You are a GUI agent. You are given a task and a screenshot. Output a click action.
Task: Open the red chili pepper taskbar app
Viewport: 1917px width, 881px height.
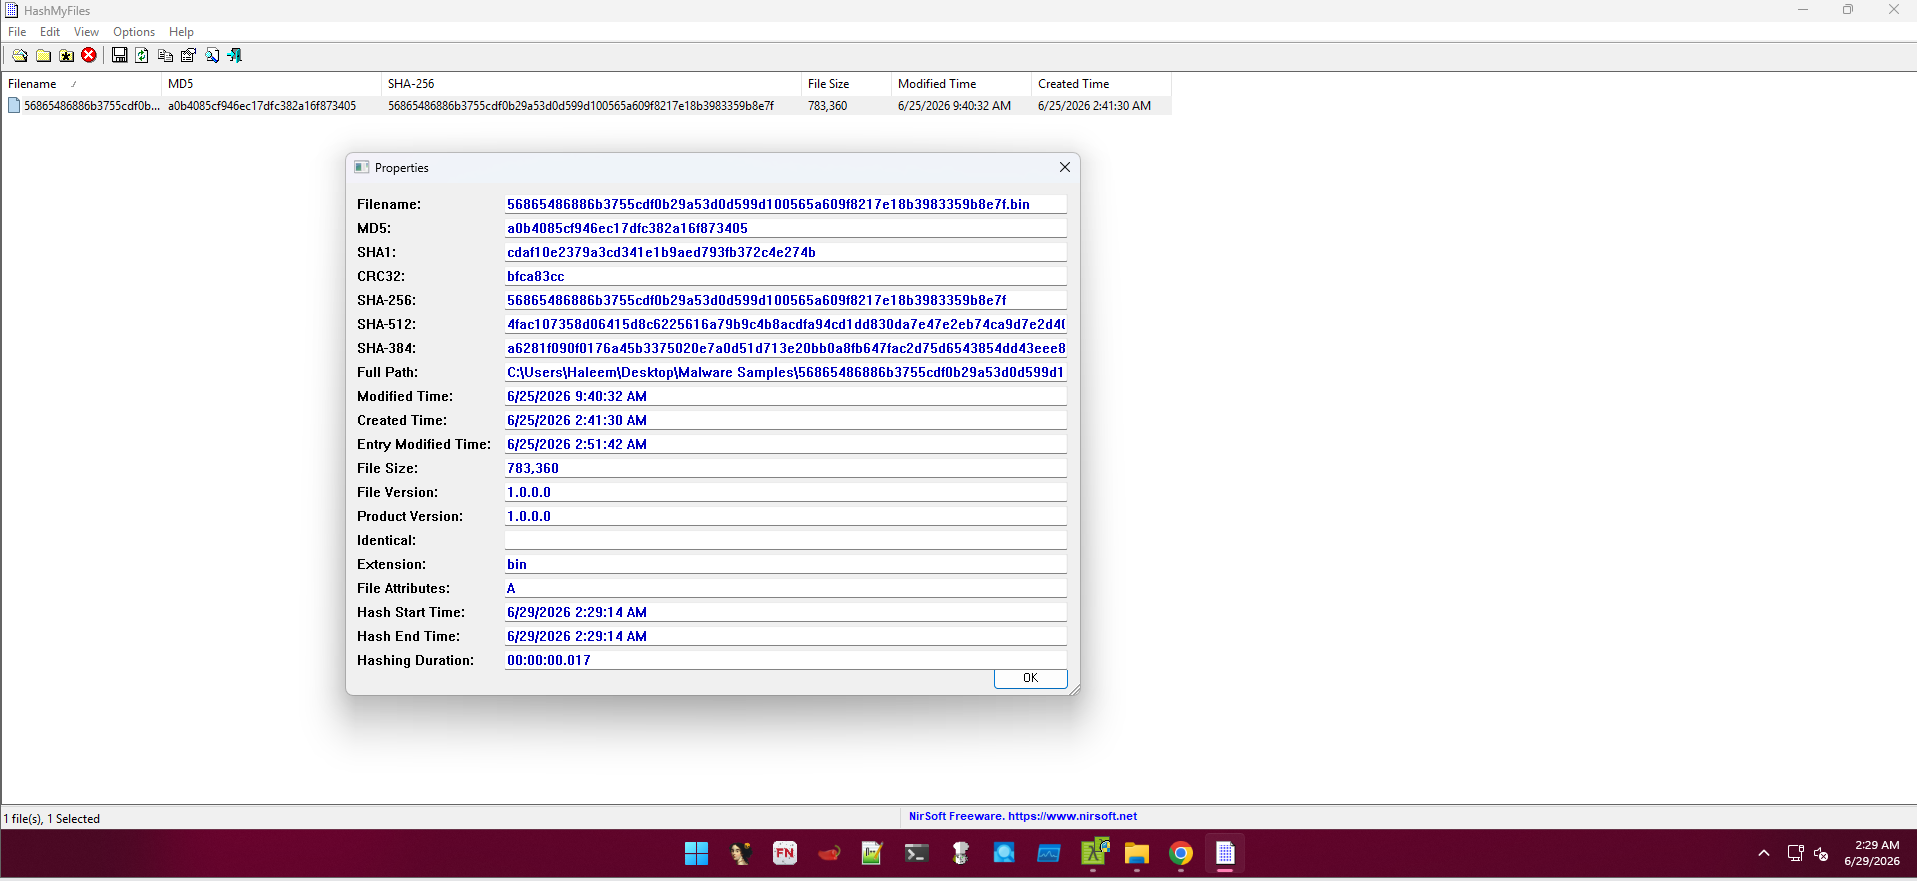[x=828, y=853]
